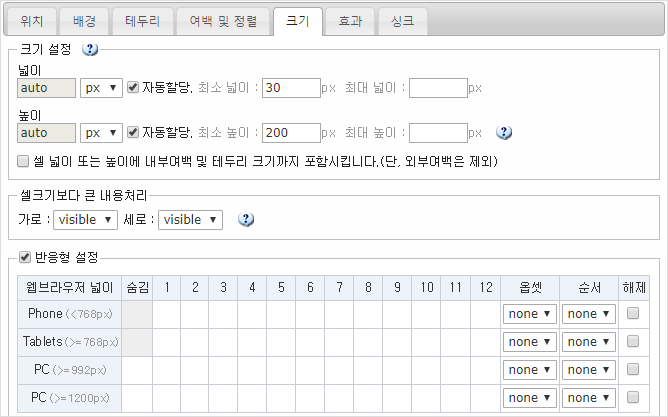668x417 pixels.
Task: Expand the 세로 visible overflow dropdown
Action: [x=190, y=219]
